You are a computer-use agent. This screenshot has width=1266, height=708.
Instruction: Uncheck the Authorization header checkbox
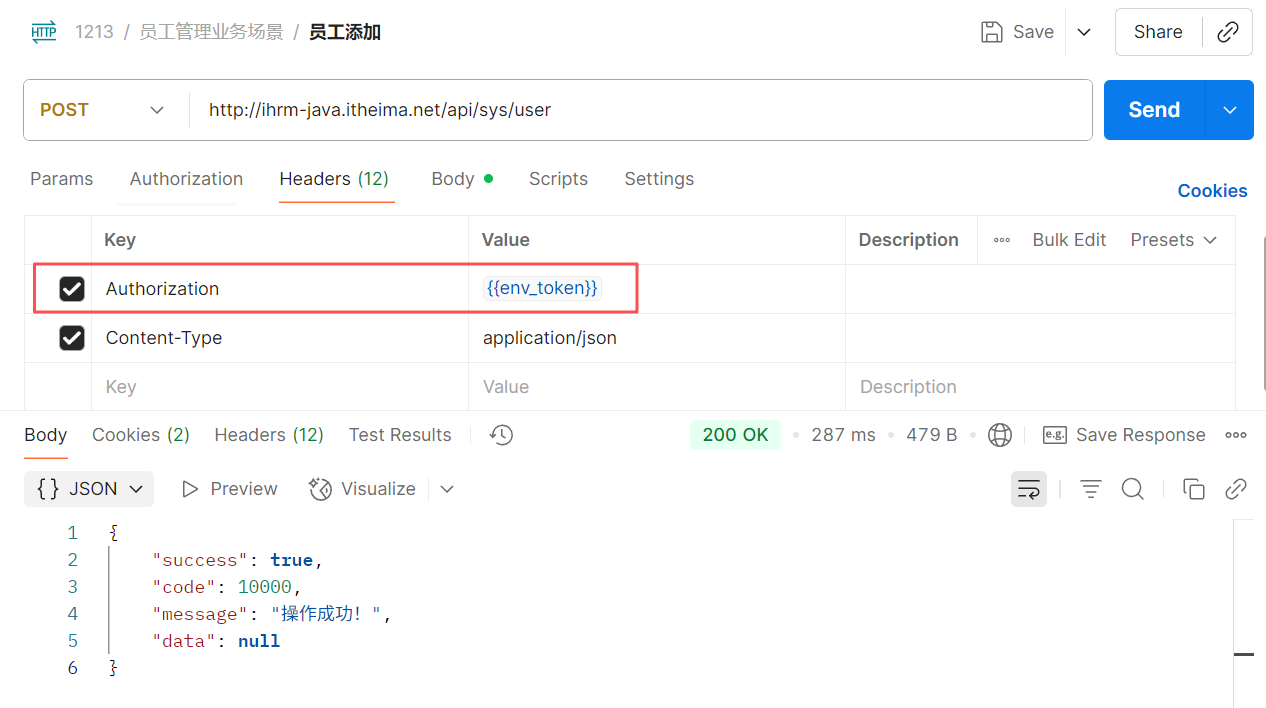tap(72, 289)
